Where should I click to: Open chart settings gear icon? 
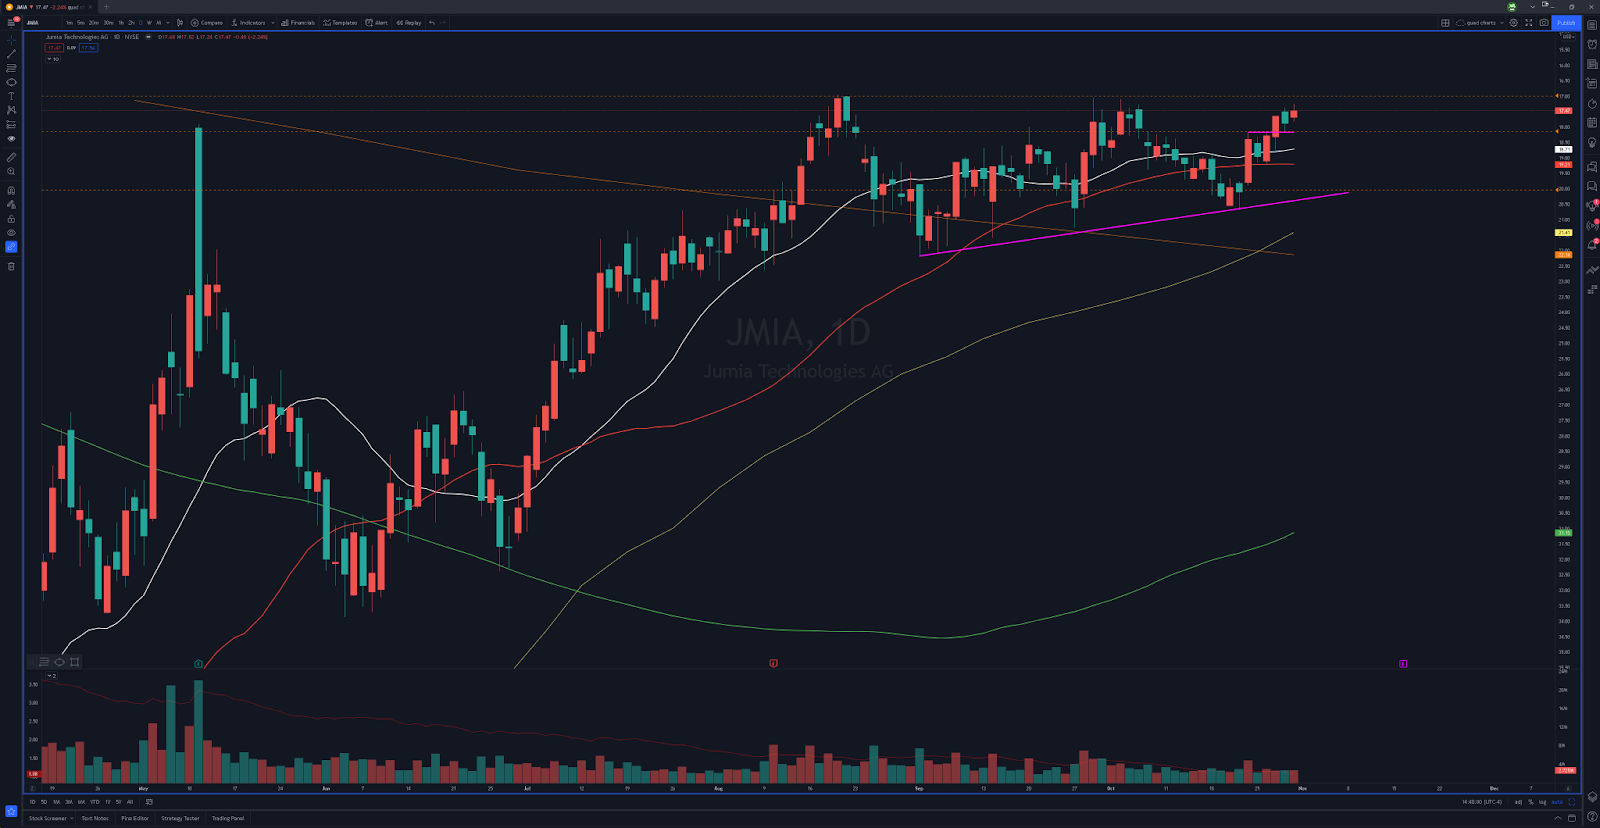(1513, 23)
